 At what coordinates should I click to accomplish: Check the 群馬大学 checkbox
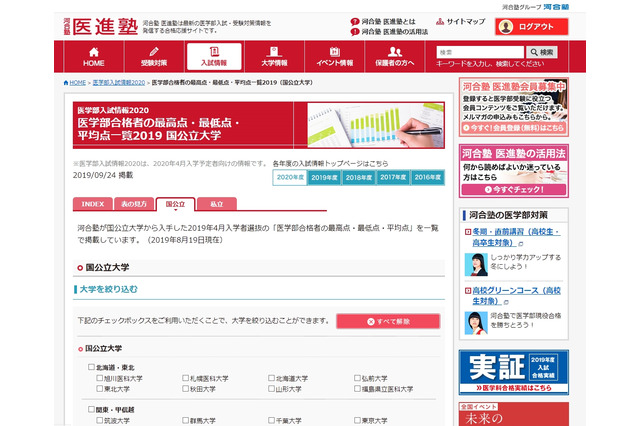[185, 420]
